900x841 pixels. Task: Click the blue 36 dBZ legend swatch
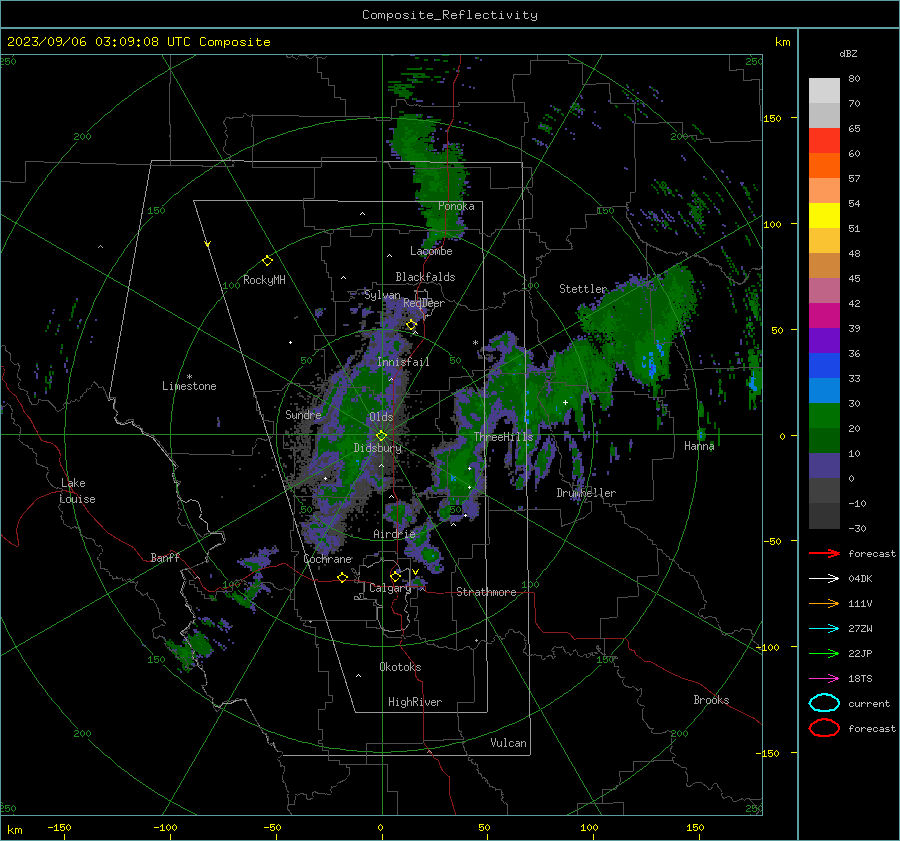pyautogui.click(x=824, y=365)
